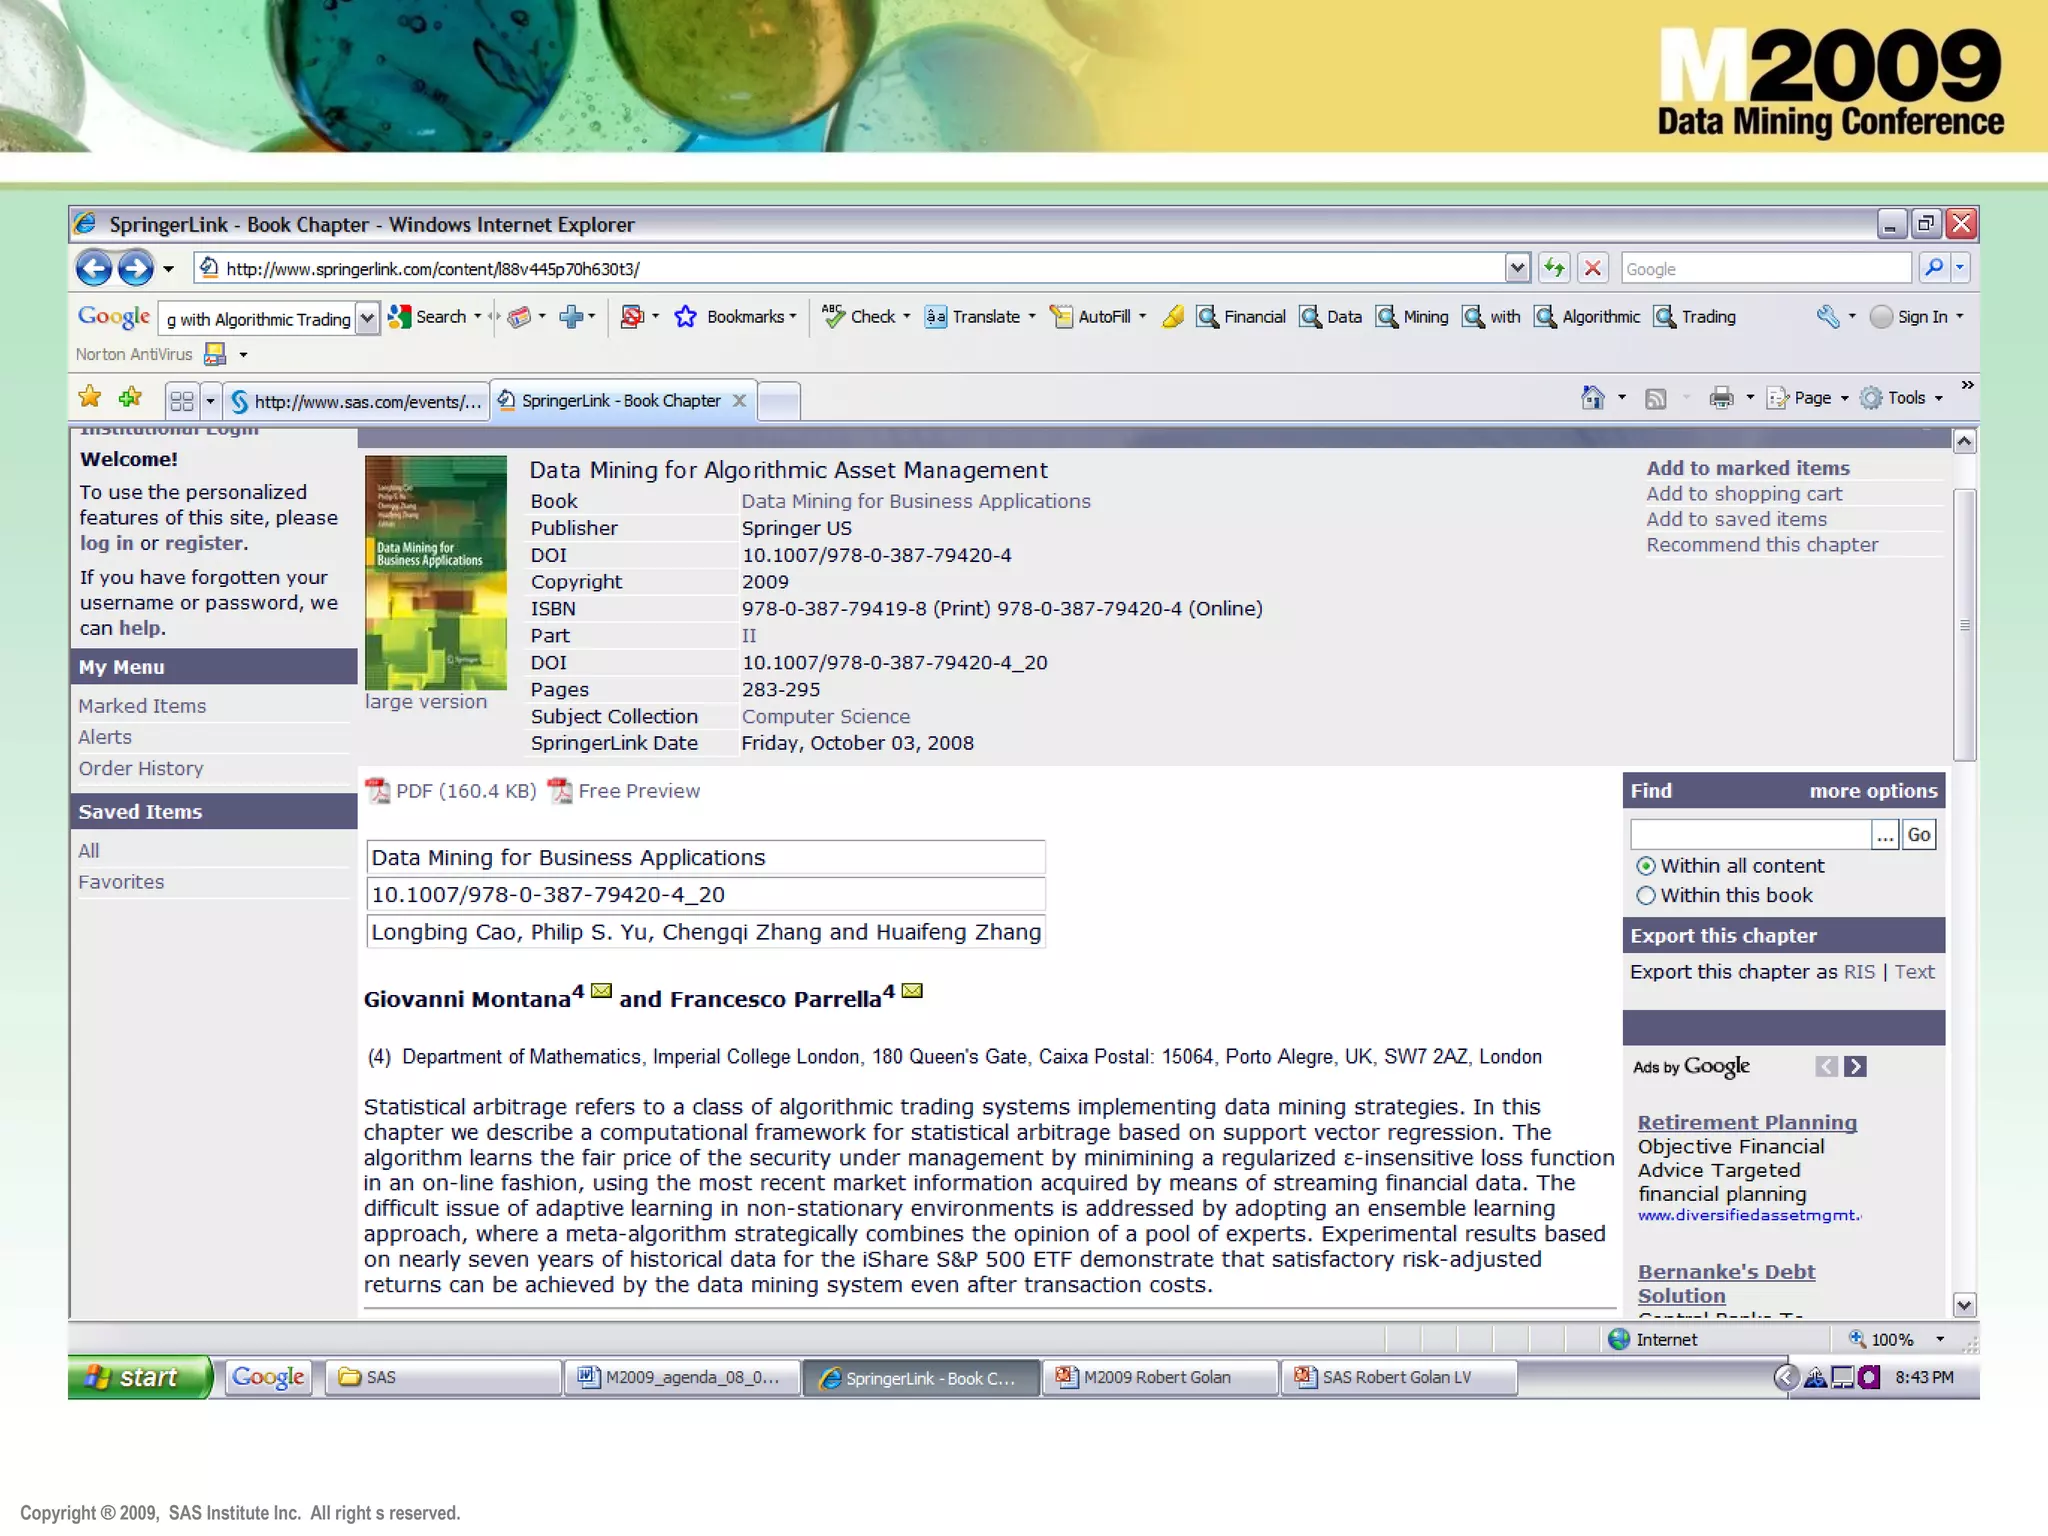Expand the tab list dropdown arrow

pyautogui.click(x=210, y=401)
